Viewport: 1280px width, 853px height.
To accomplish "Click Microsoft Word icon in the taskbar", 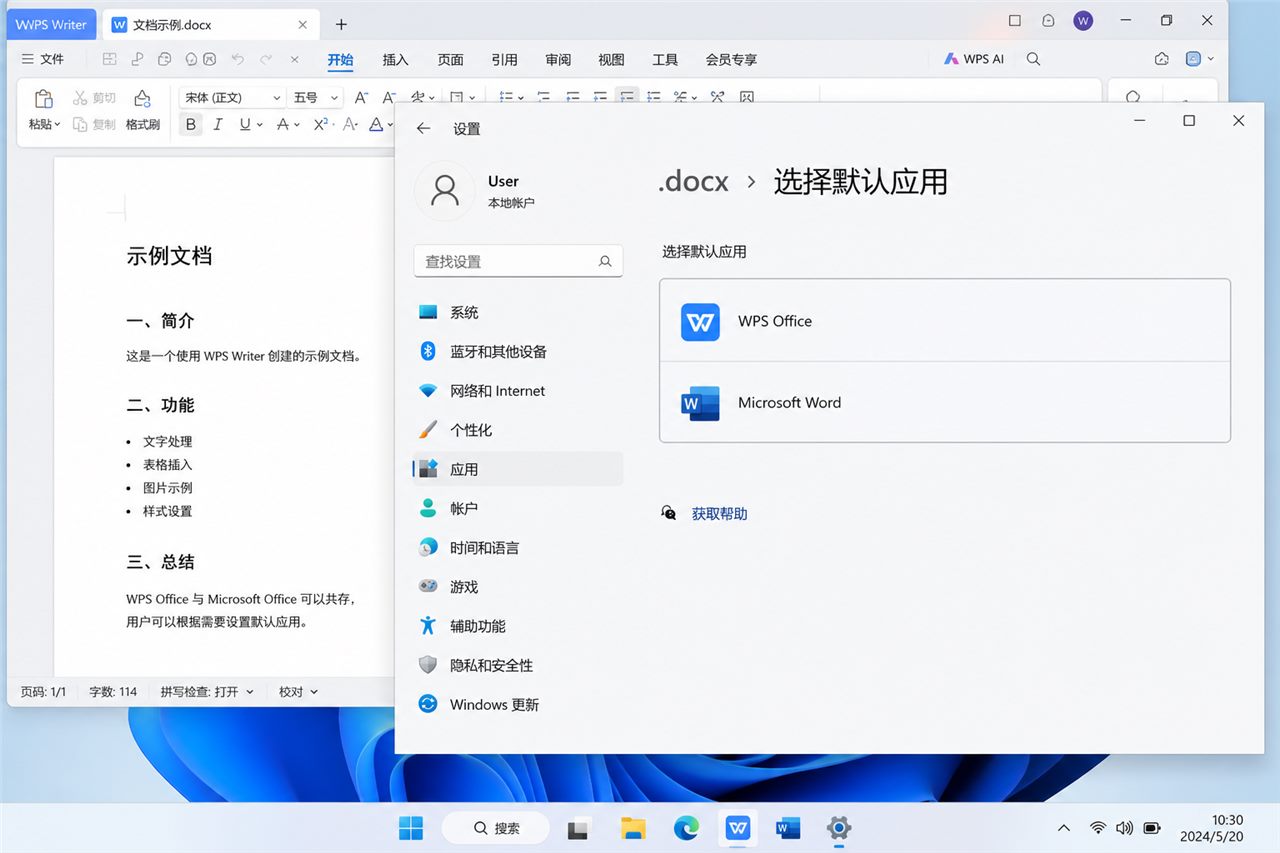I will (788, 827).
